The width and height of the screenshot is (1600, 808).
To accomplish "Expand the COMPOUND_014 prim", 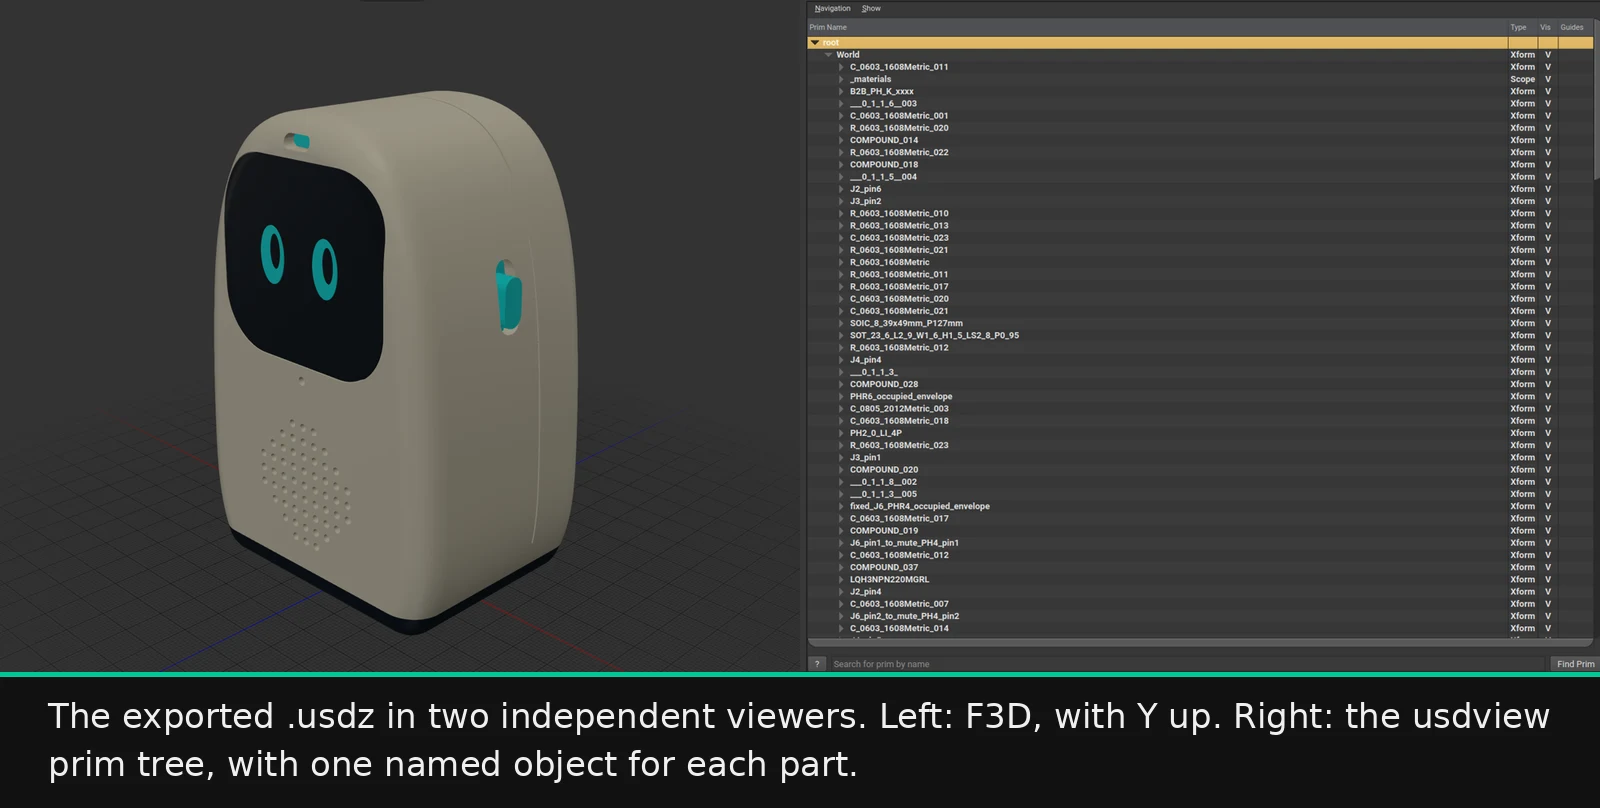I will click(x=841, y=140).
